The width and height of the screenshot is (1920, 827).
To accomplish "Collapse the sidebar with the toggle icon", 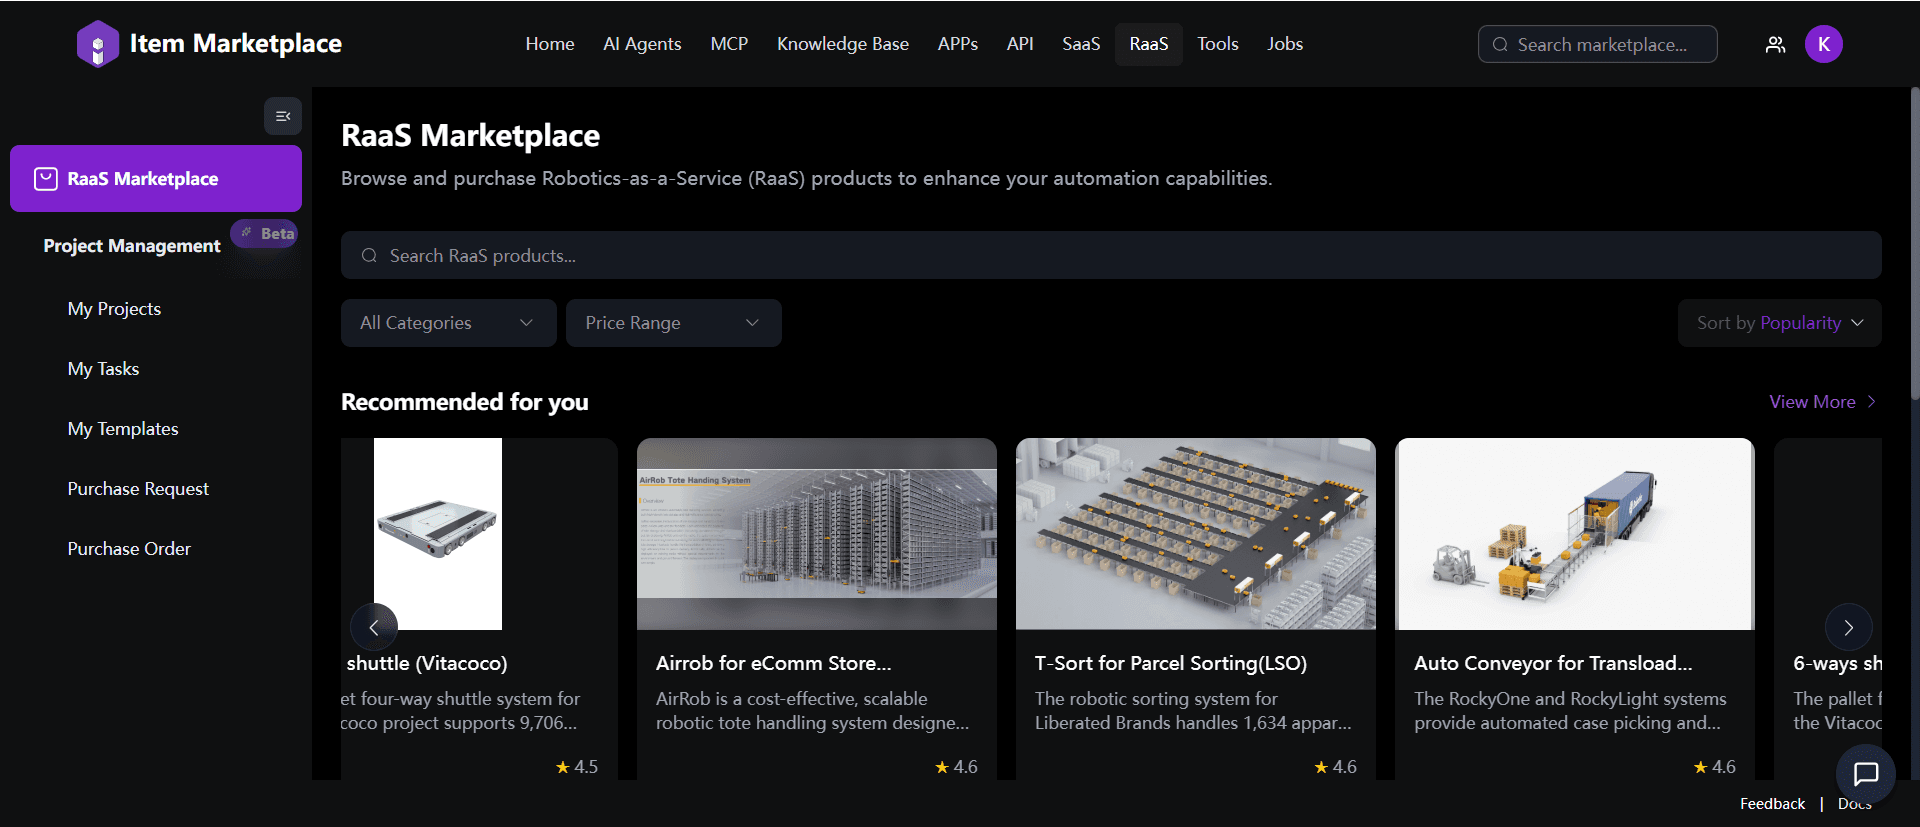I will click(x=283, y=116).
